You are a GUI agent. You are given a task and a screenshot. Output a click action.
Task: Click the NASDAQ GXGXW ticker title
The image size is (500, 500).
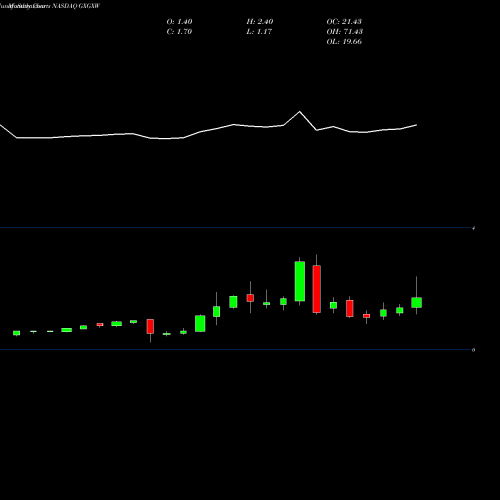point(76,6)
